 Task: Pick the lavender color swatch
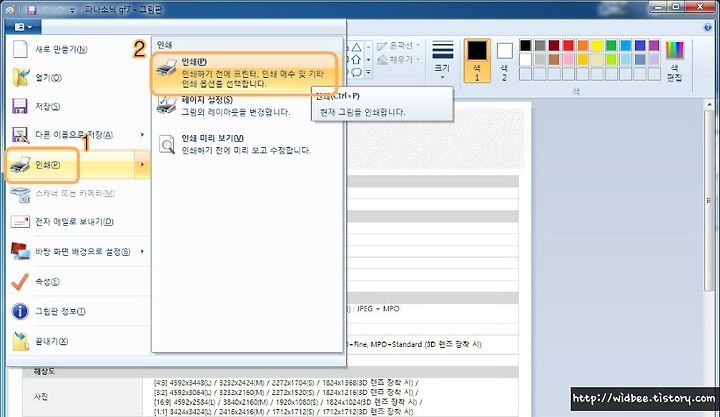tap(654, 59)
